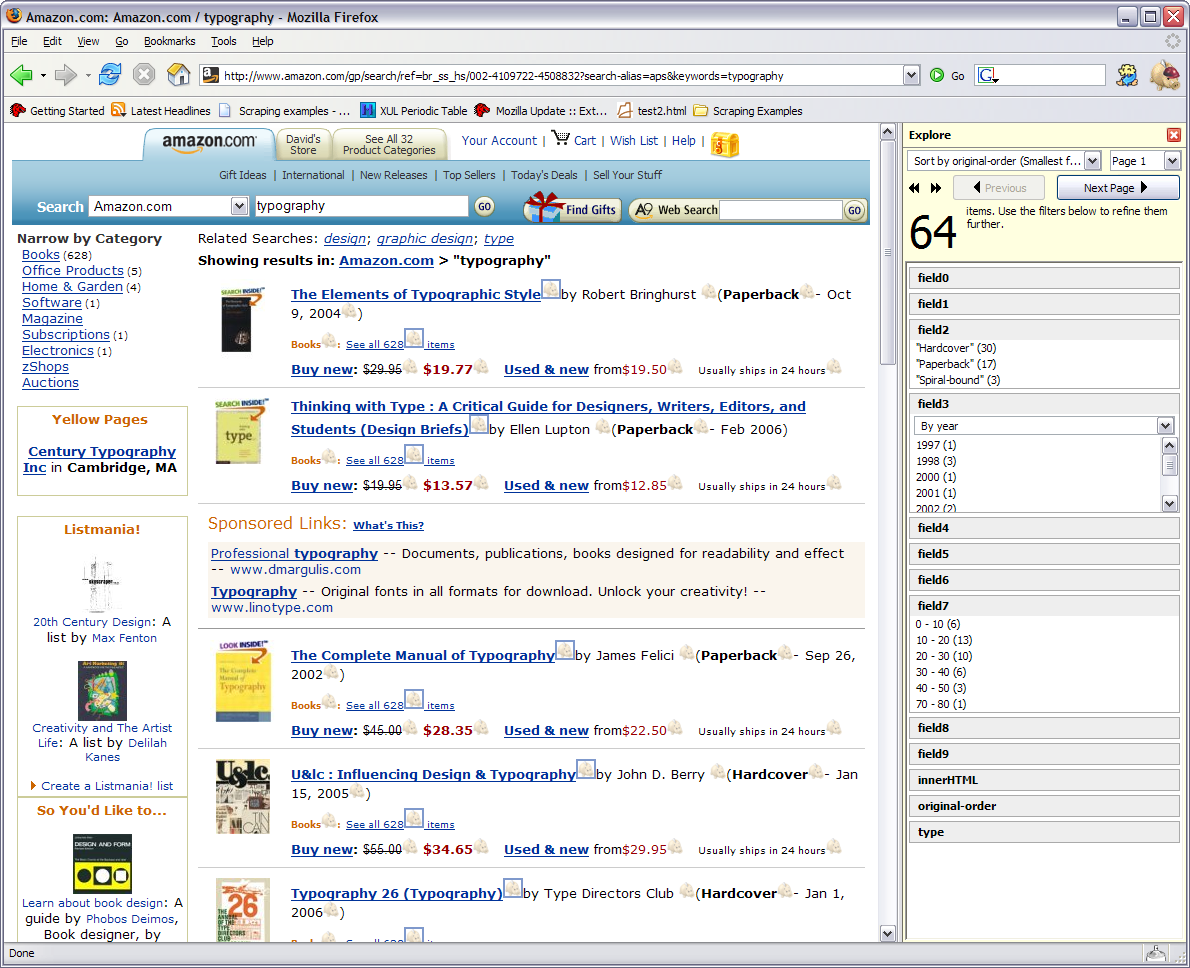Click the Next Page button

(x=1117, y=188)
